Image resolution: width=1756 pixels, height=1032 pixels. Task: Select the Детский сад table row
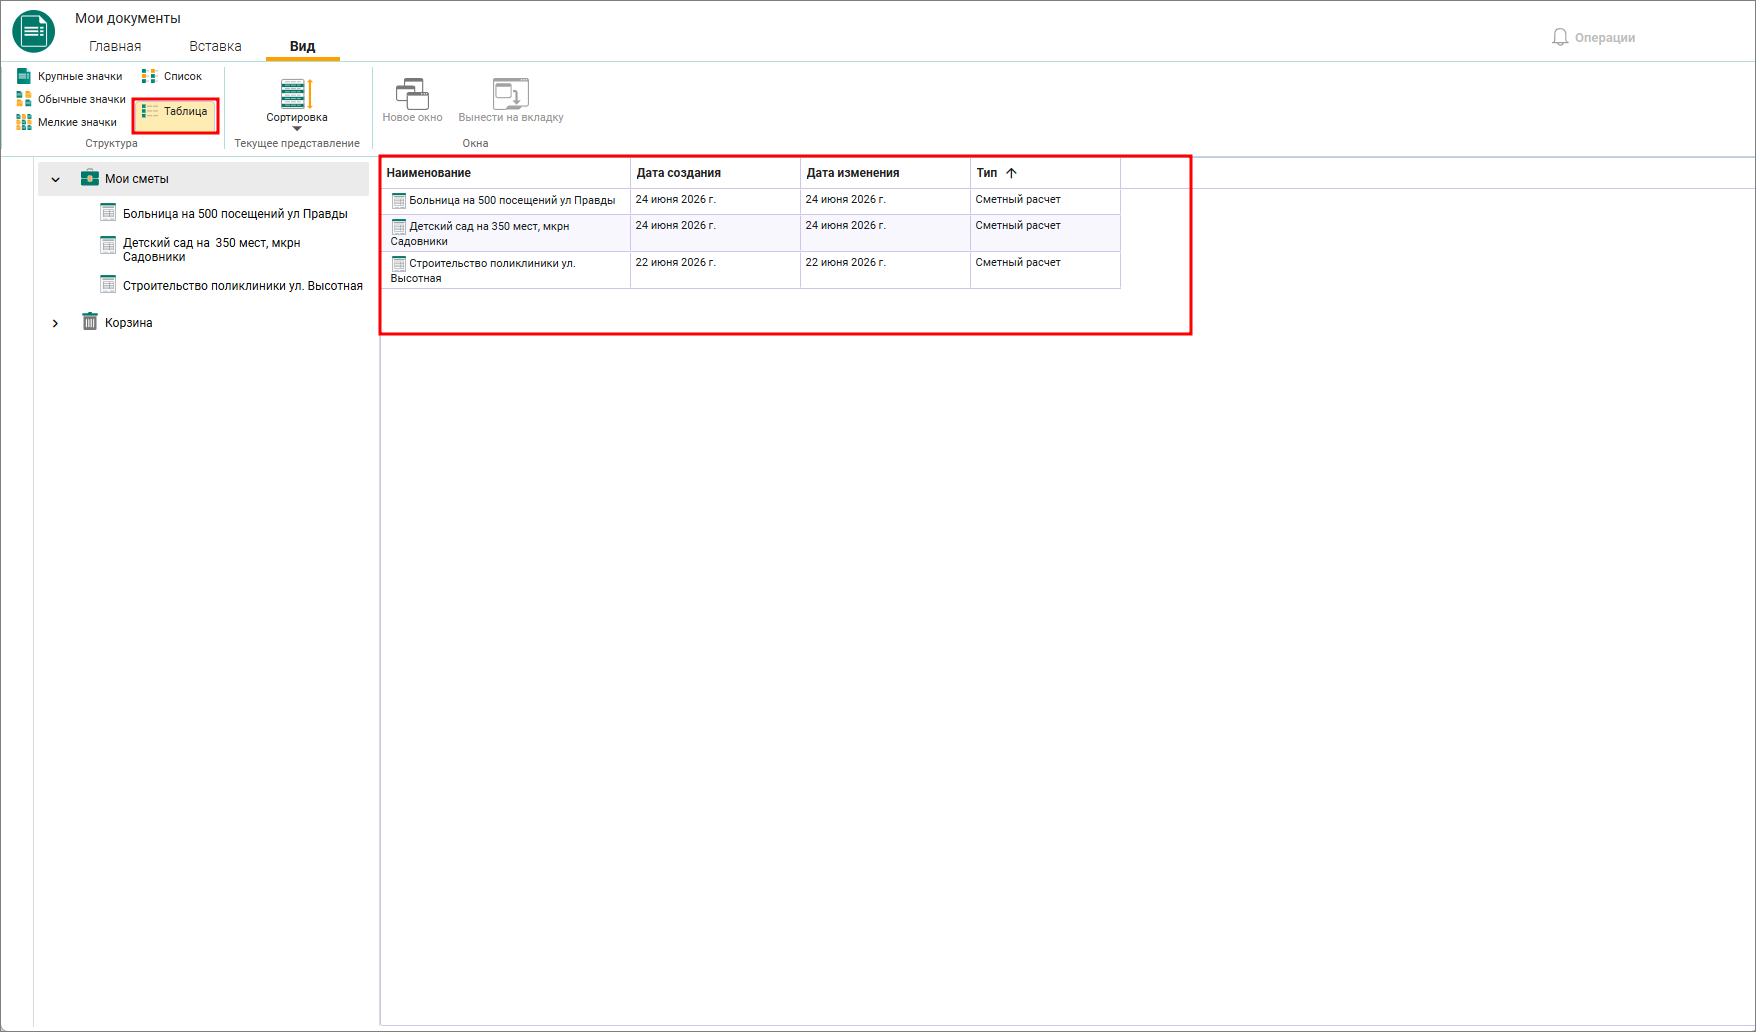pyautogui.click(x=750, y=233)
